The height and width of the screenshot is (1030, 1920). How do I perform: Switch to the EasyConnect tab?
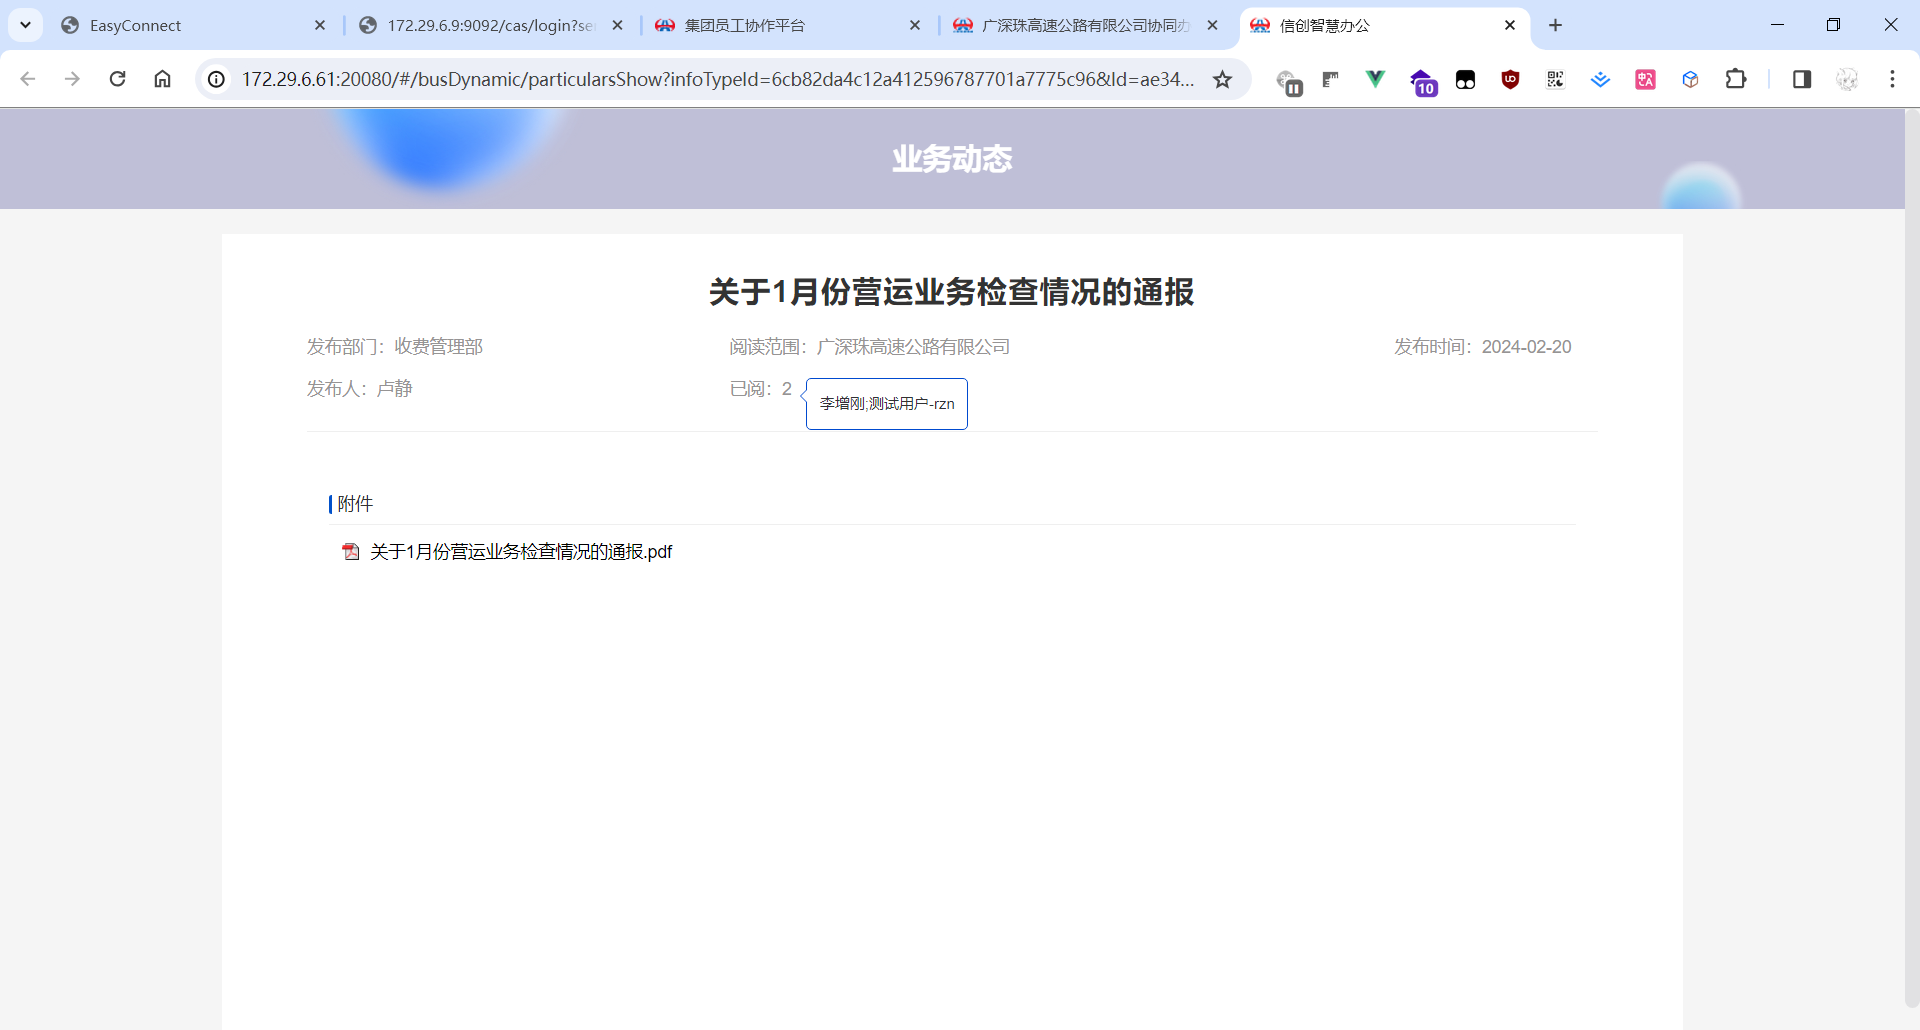(193, 26)
